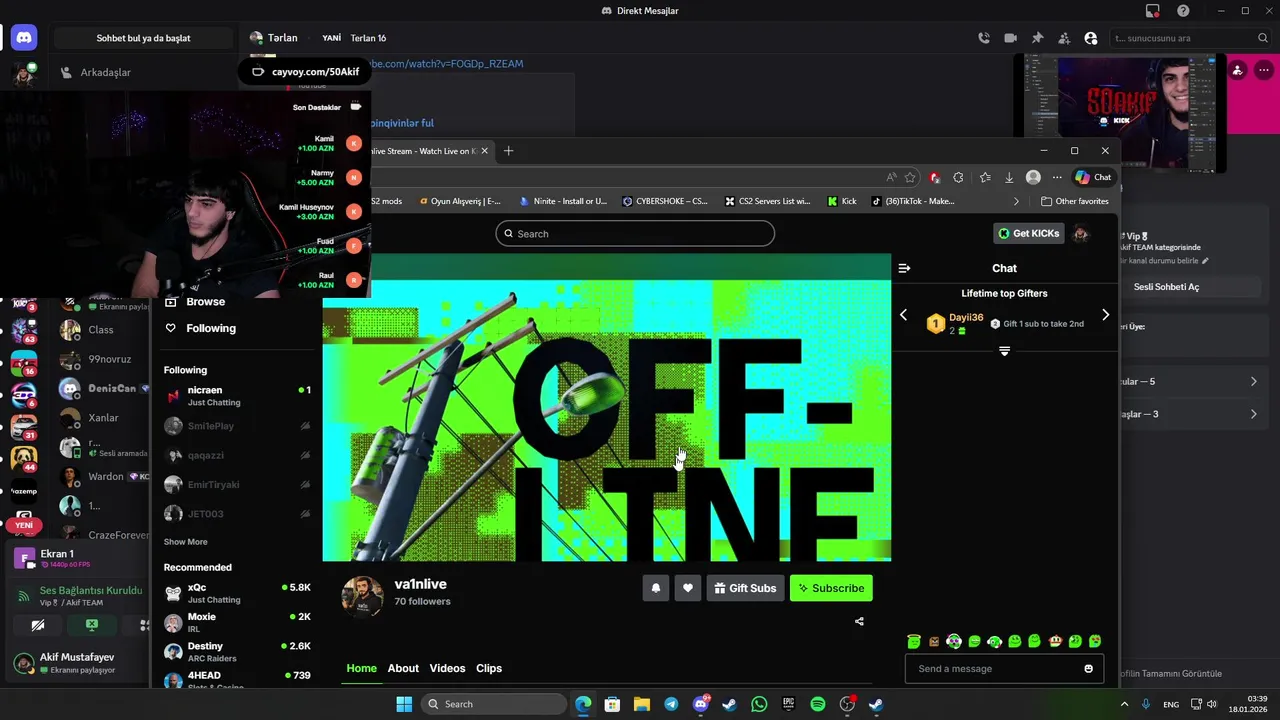Open emoji picker in chat message box
The image size is (1280, 720).
[1088, 669]
